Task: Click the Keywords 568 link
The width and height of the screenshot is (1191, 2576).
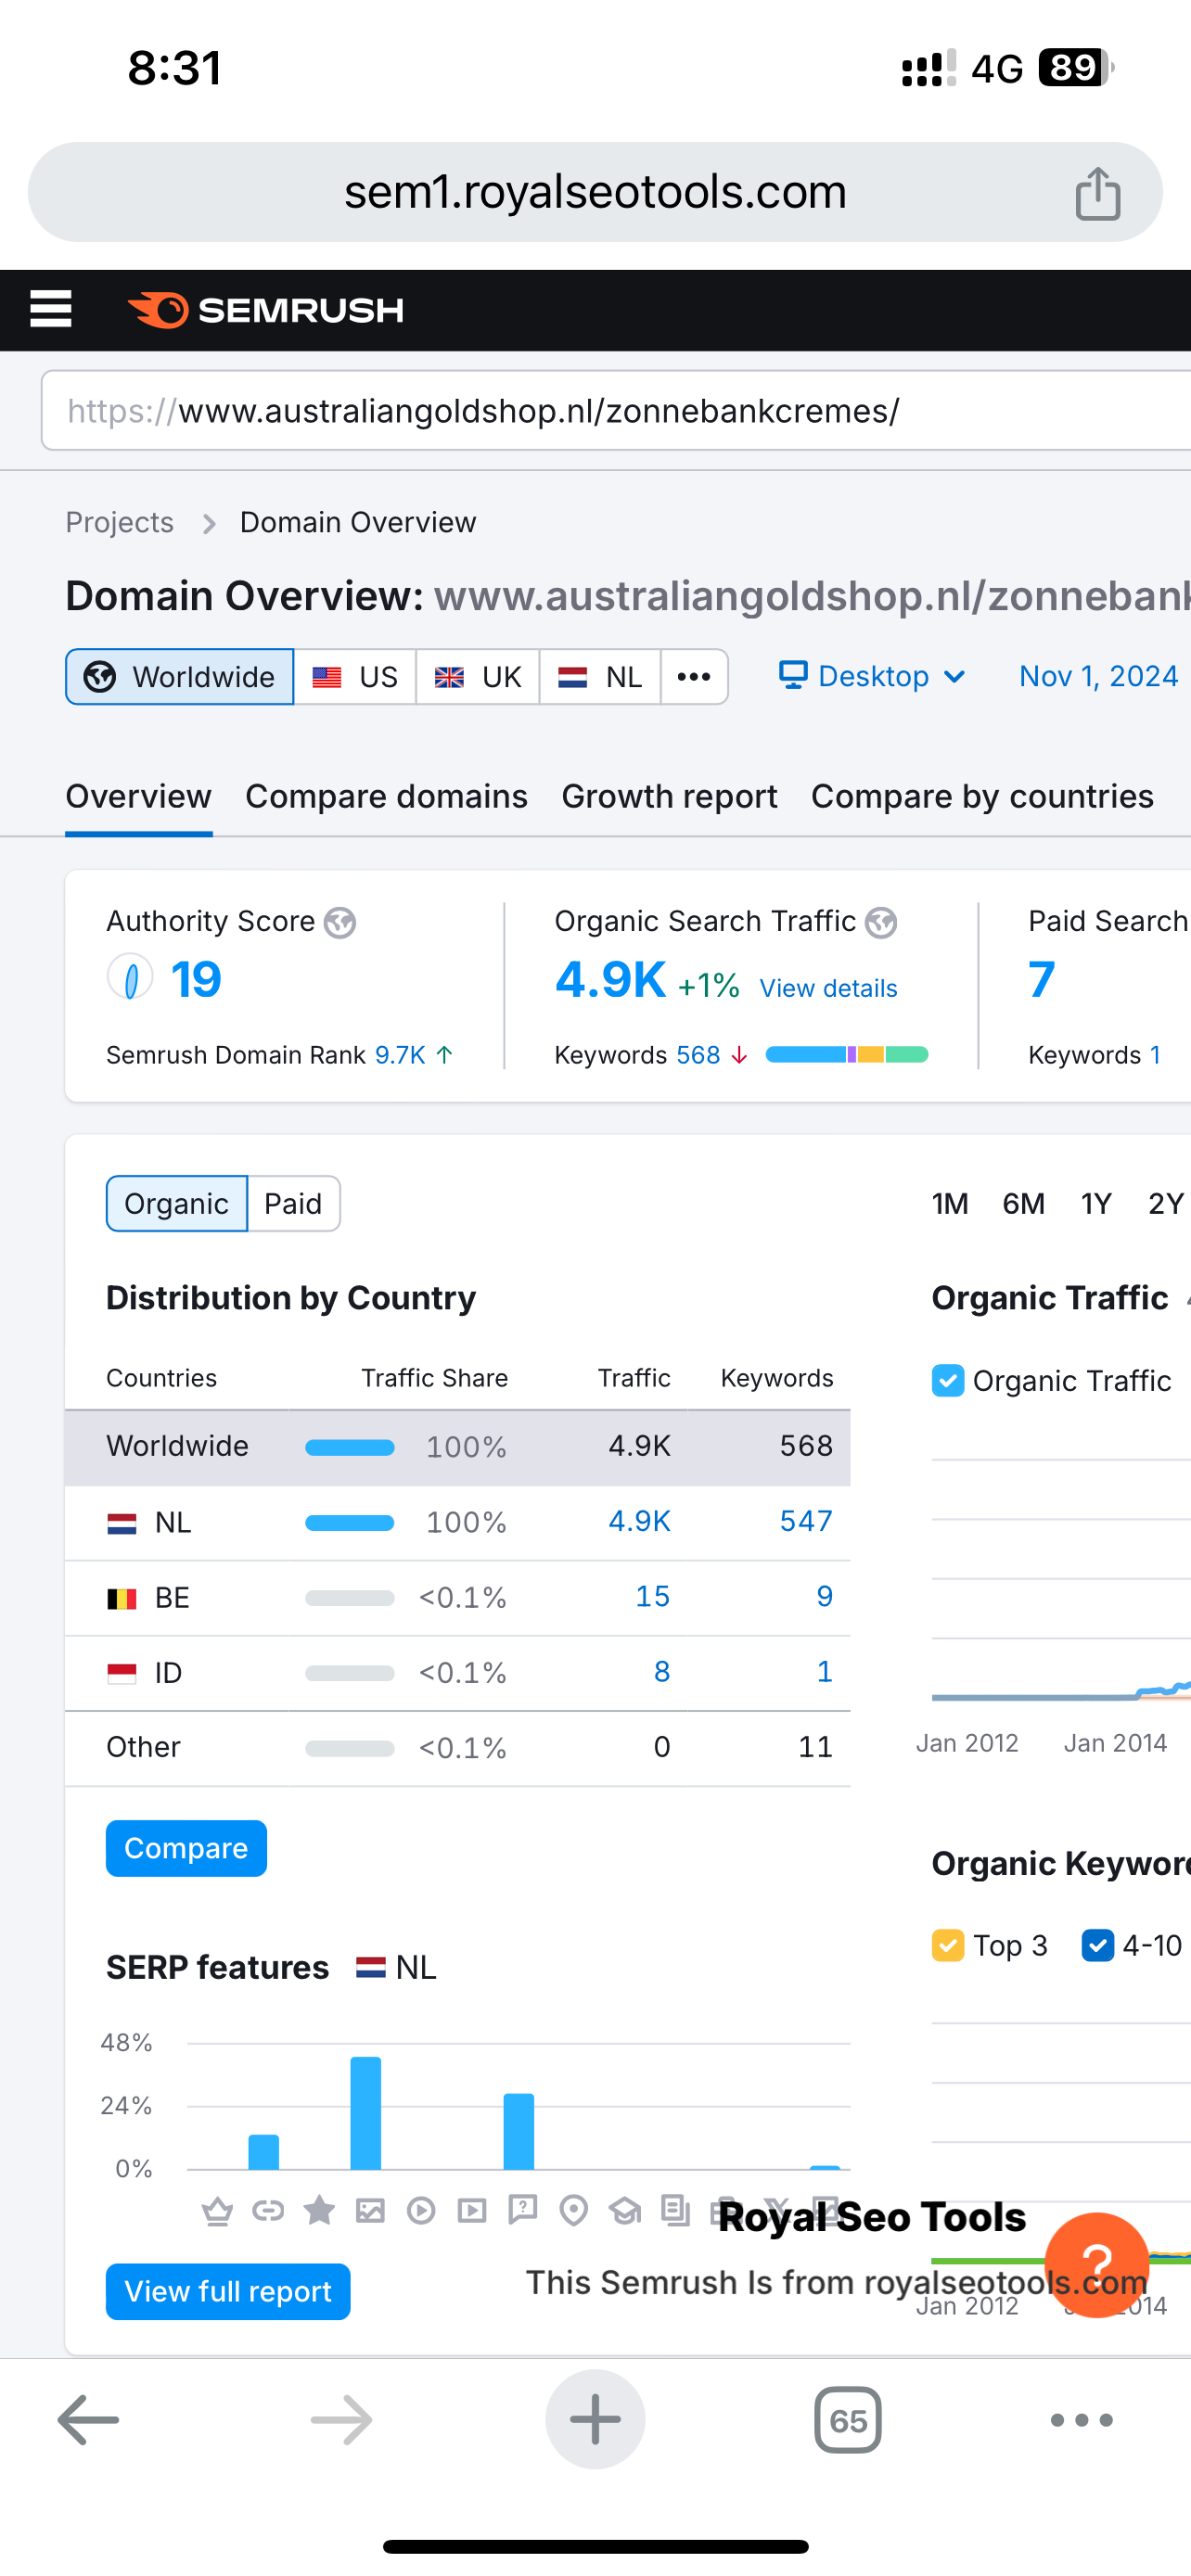Action: coord(698,1055)
